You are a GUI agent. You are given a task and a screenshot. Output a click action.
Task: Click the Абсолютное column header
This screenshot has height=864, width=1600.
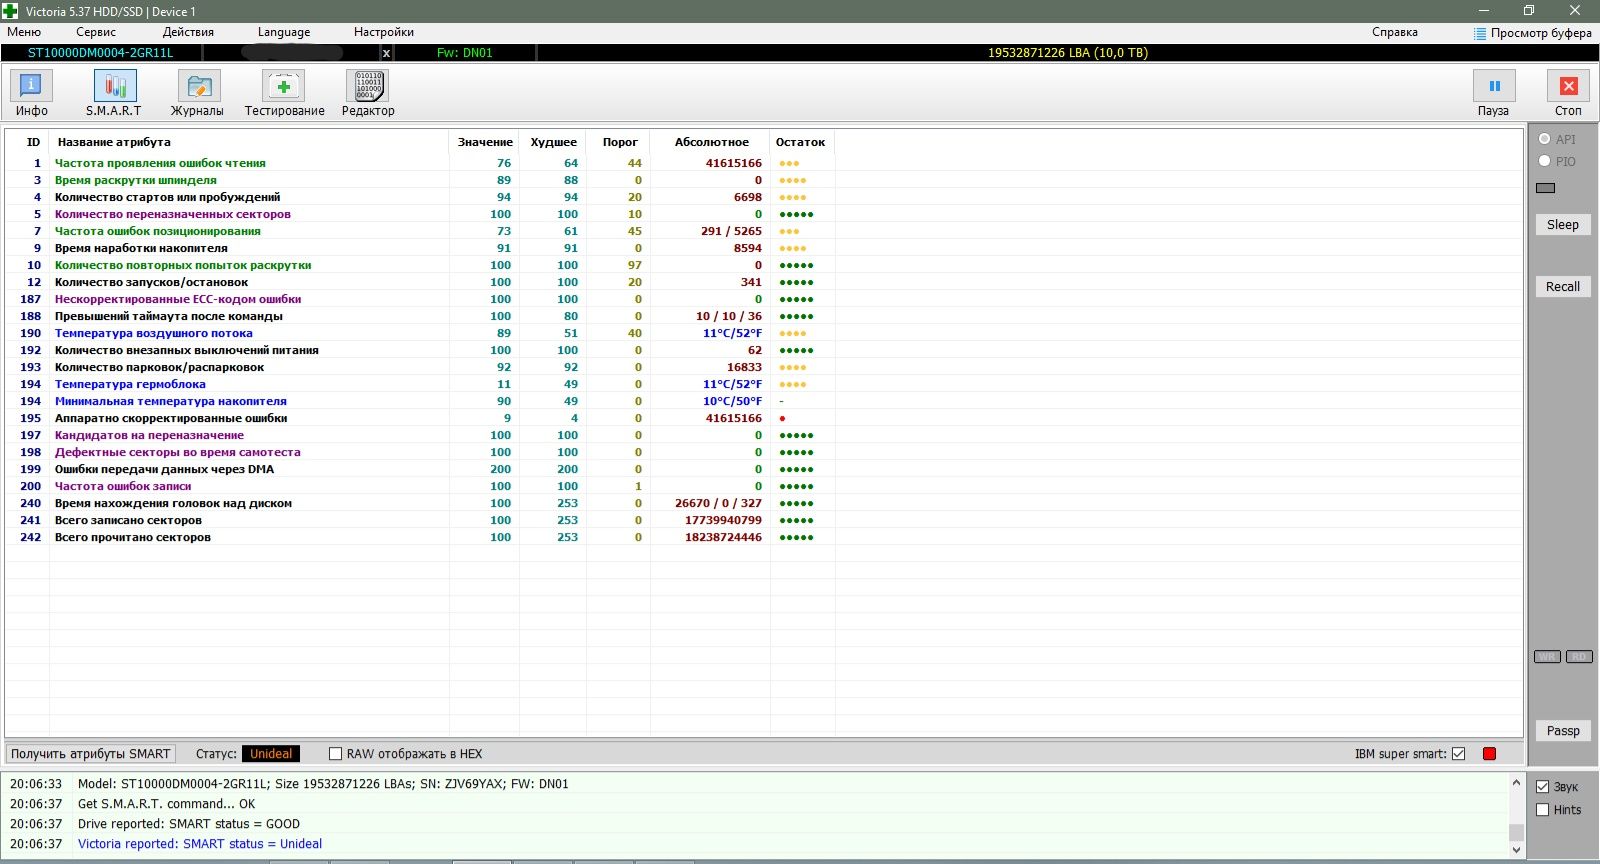[712, 142]
